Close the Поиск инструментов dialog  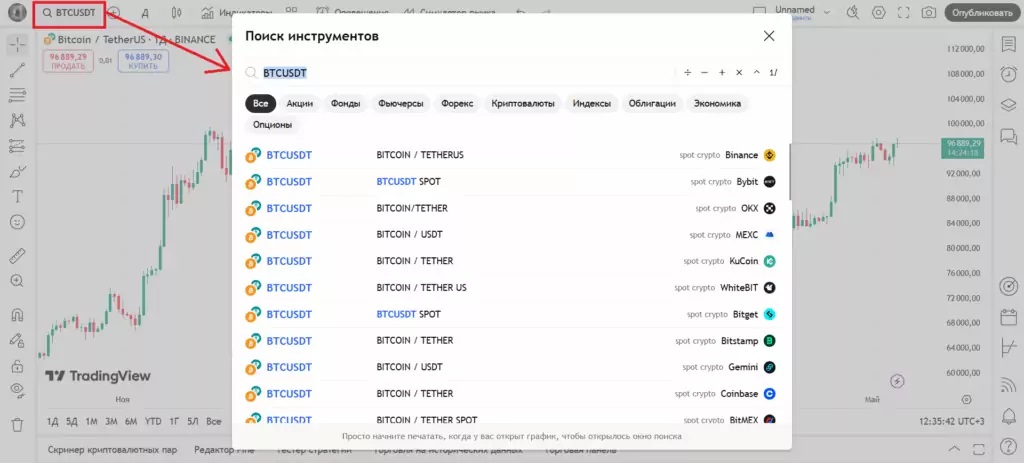click(769, 36)
